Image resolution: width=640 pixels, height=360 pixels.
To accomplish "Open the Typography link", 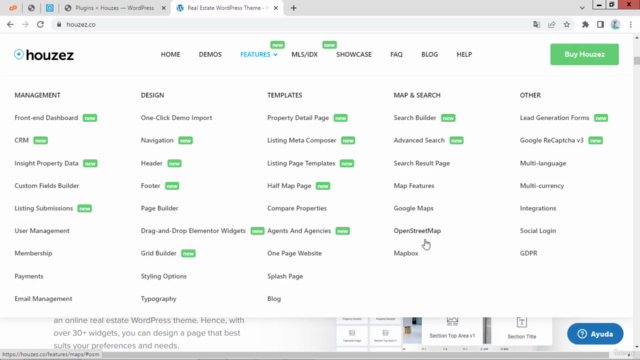I will point(158,298).
